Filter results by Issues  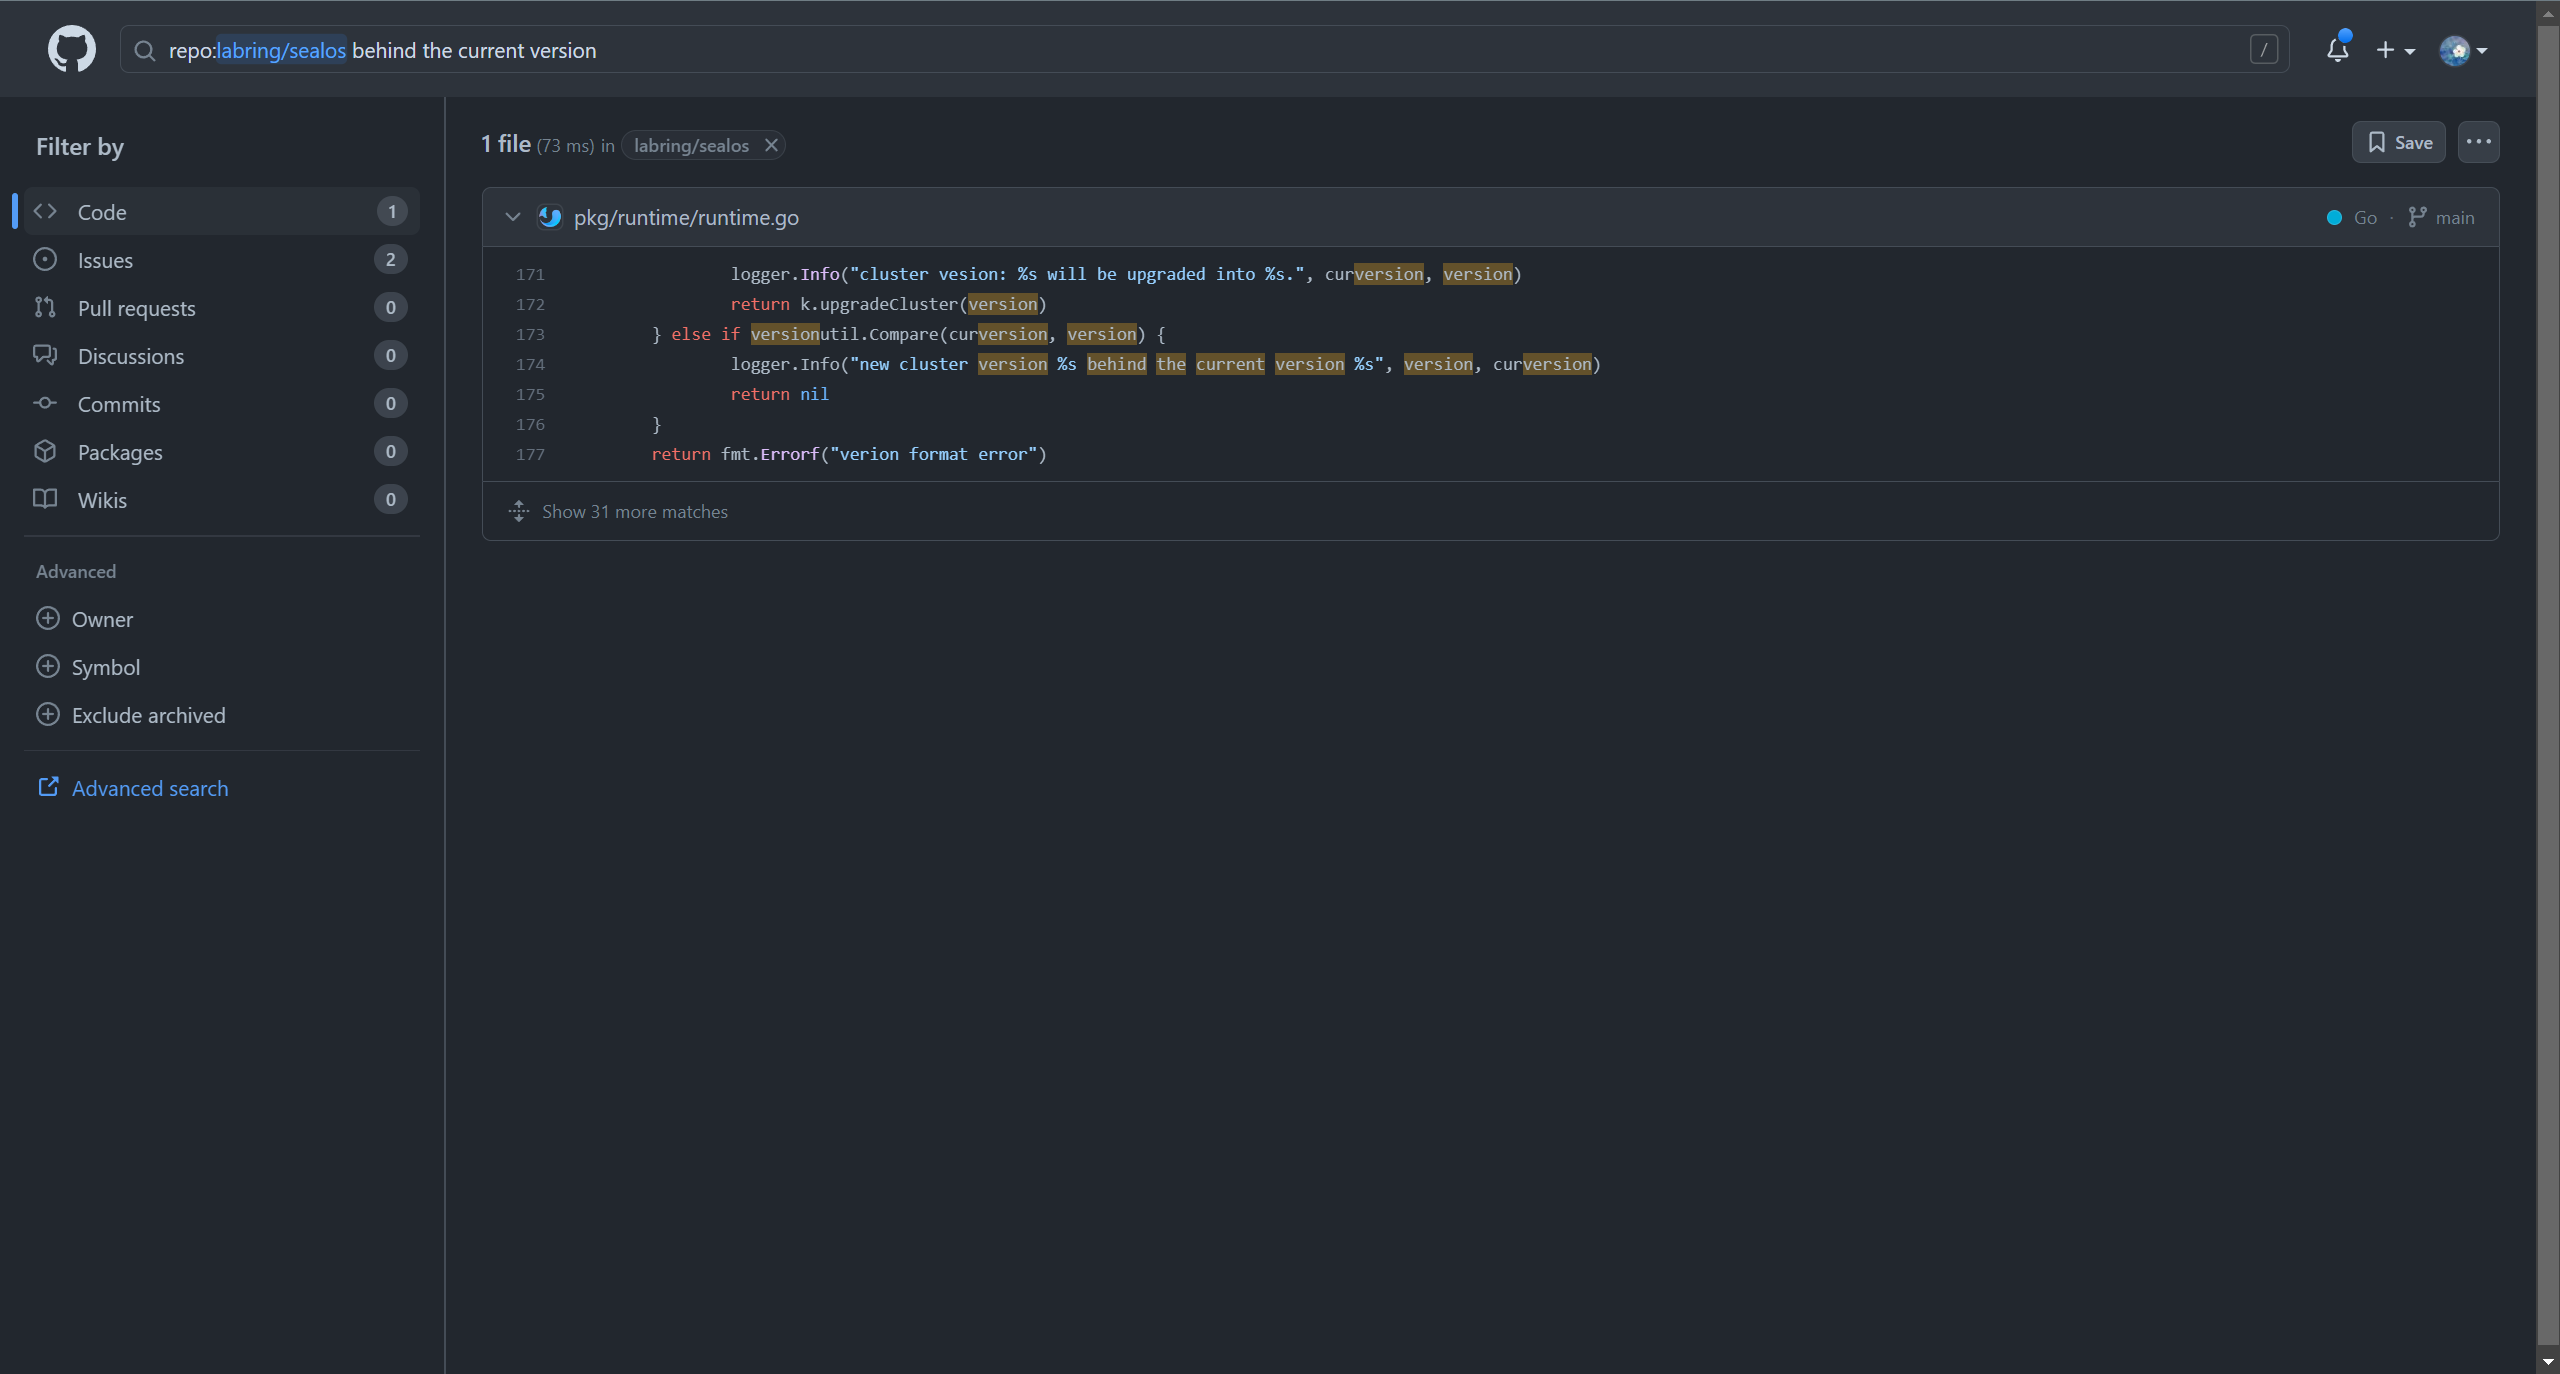pyautogui.click(x=105, y=260)
